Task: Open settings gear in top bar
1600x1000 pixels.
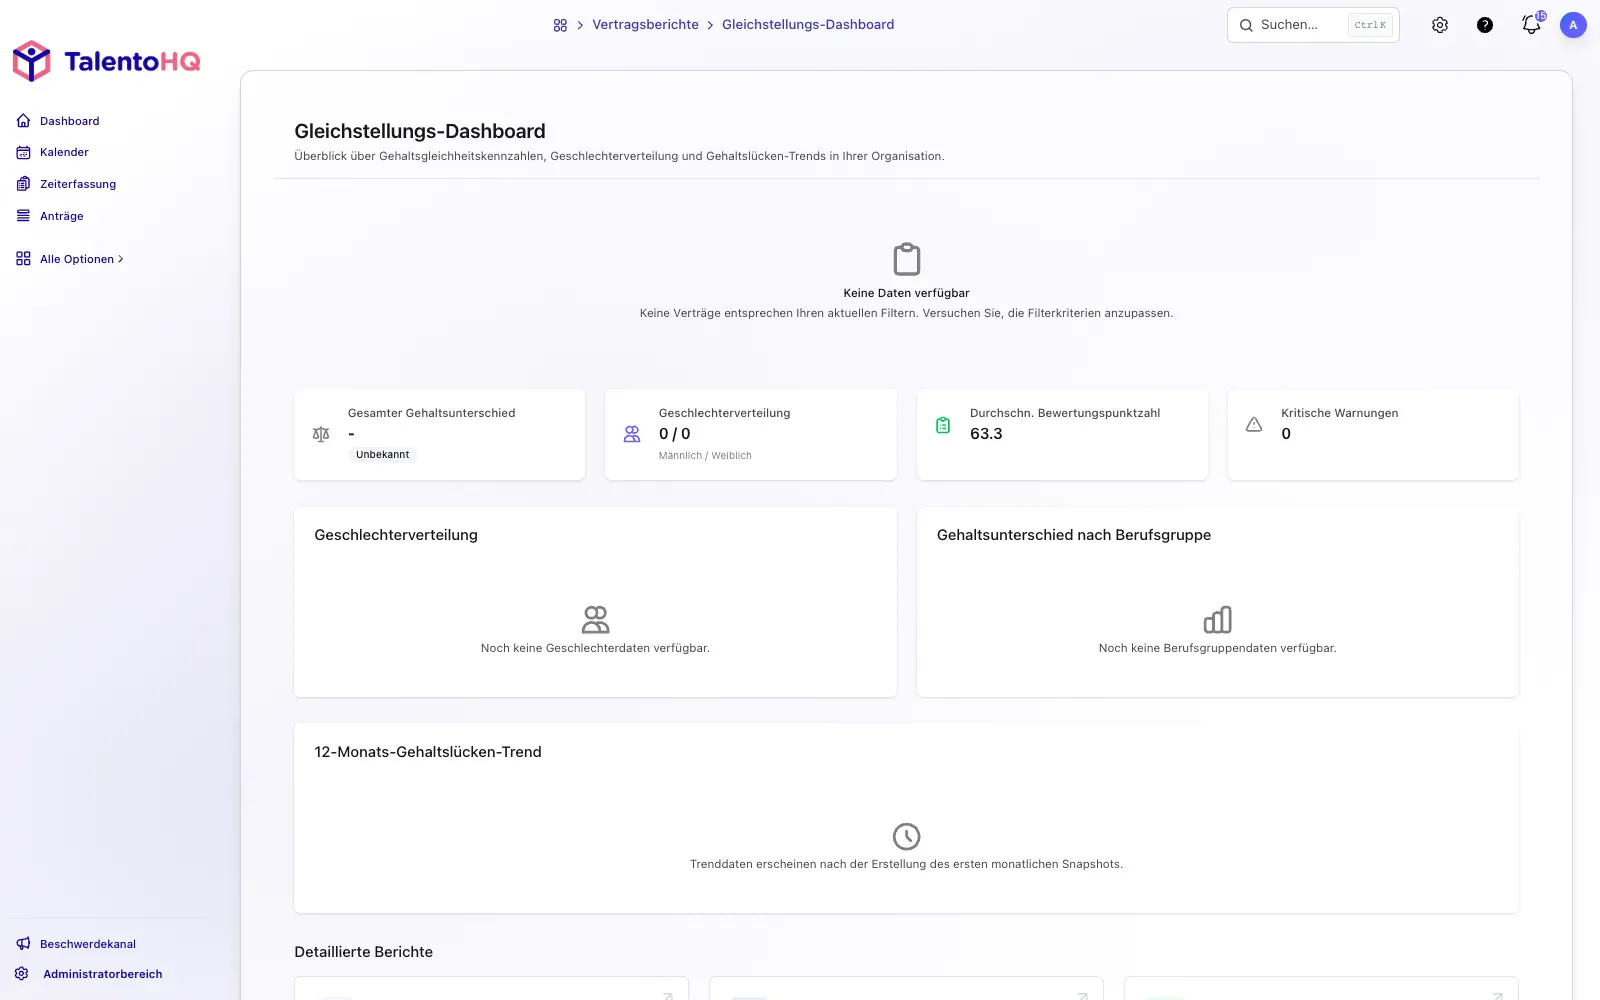Action: point(1440,25)
